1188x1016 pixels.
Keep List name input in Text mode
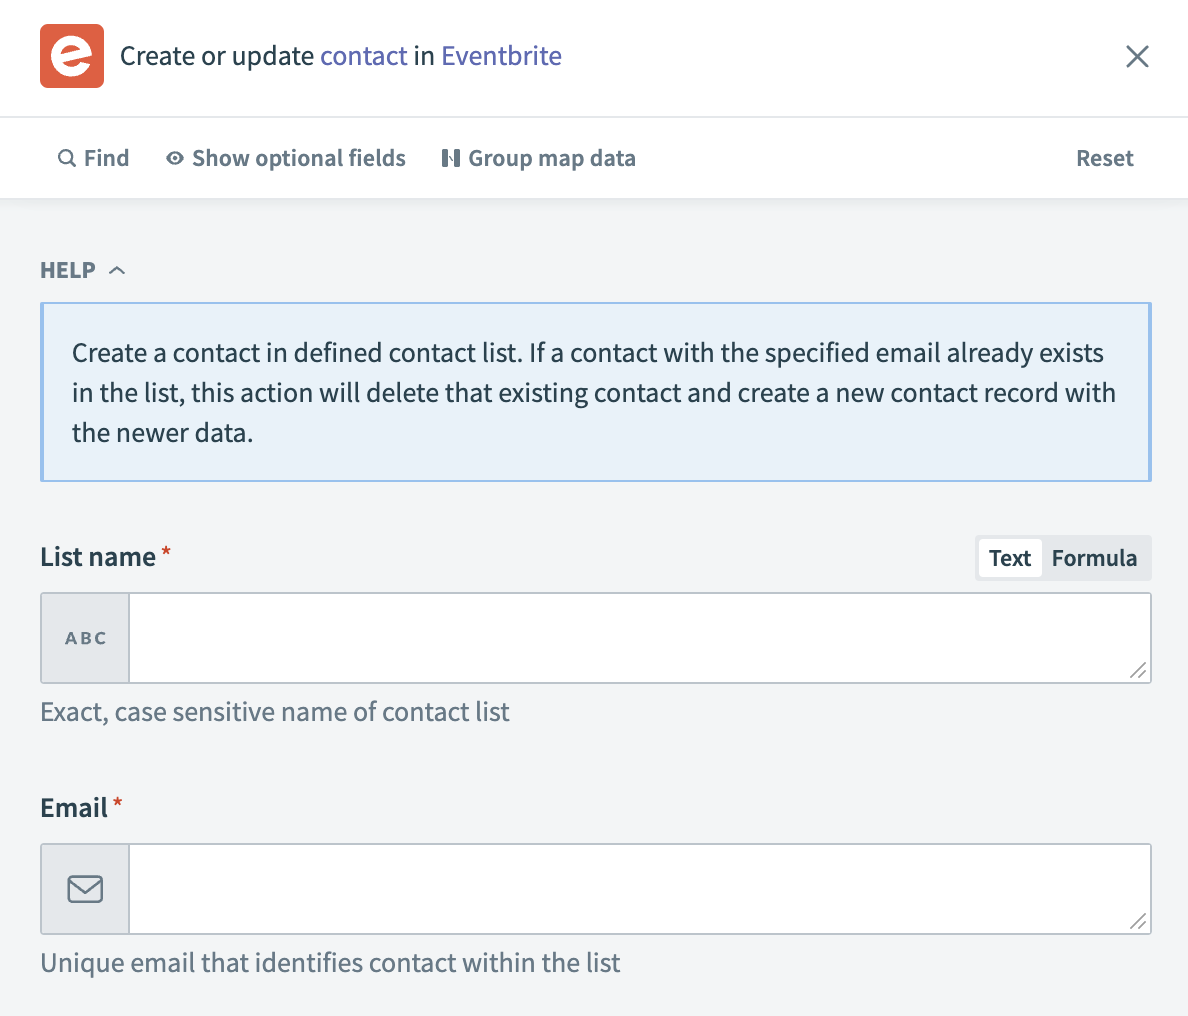[x=1009, y=558]
